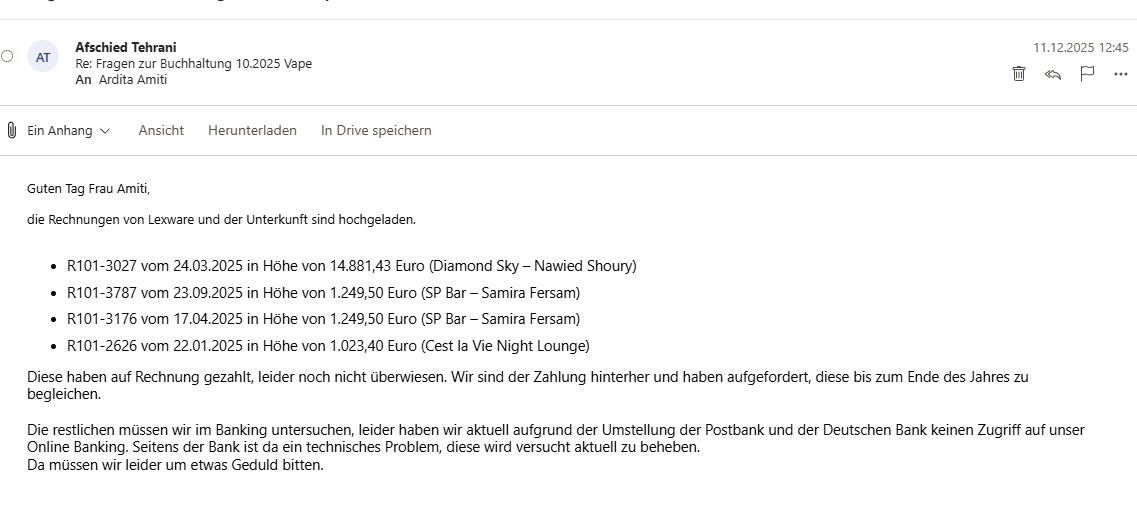The image size is (1137, 521).
Task: Open the attachment with Ansicht
Action: 161,130
